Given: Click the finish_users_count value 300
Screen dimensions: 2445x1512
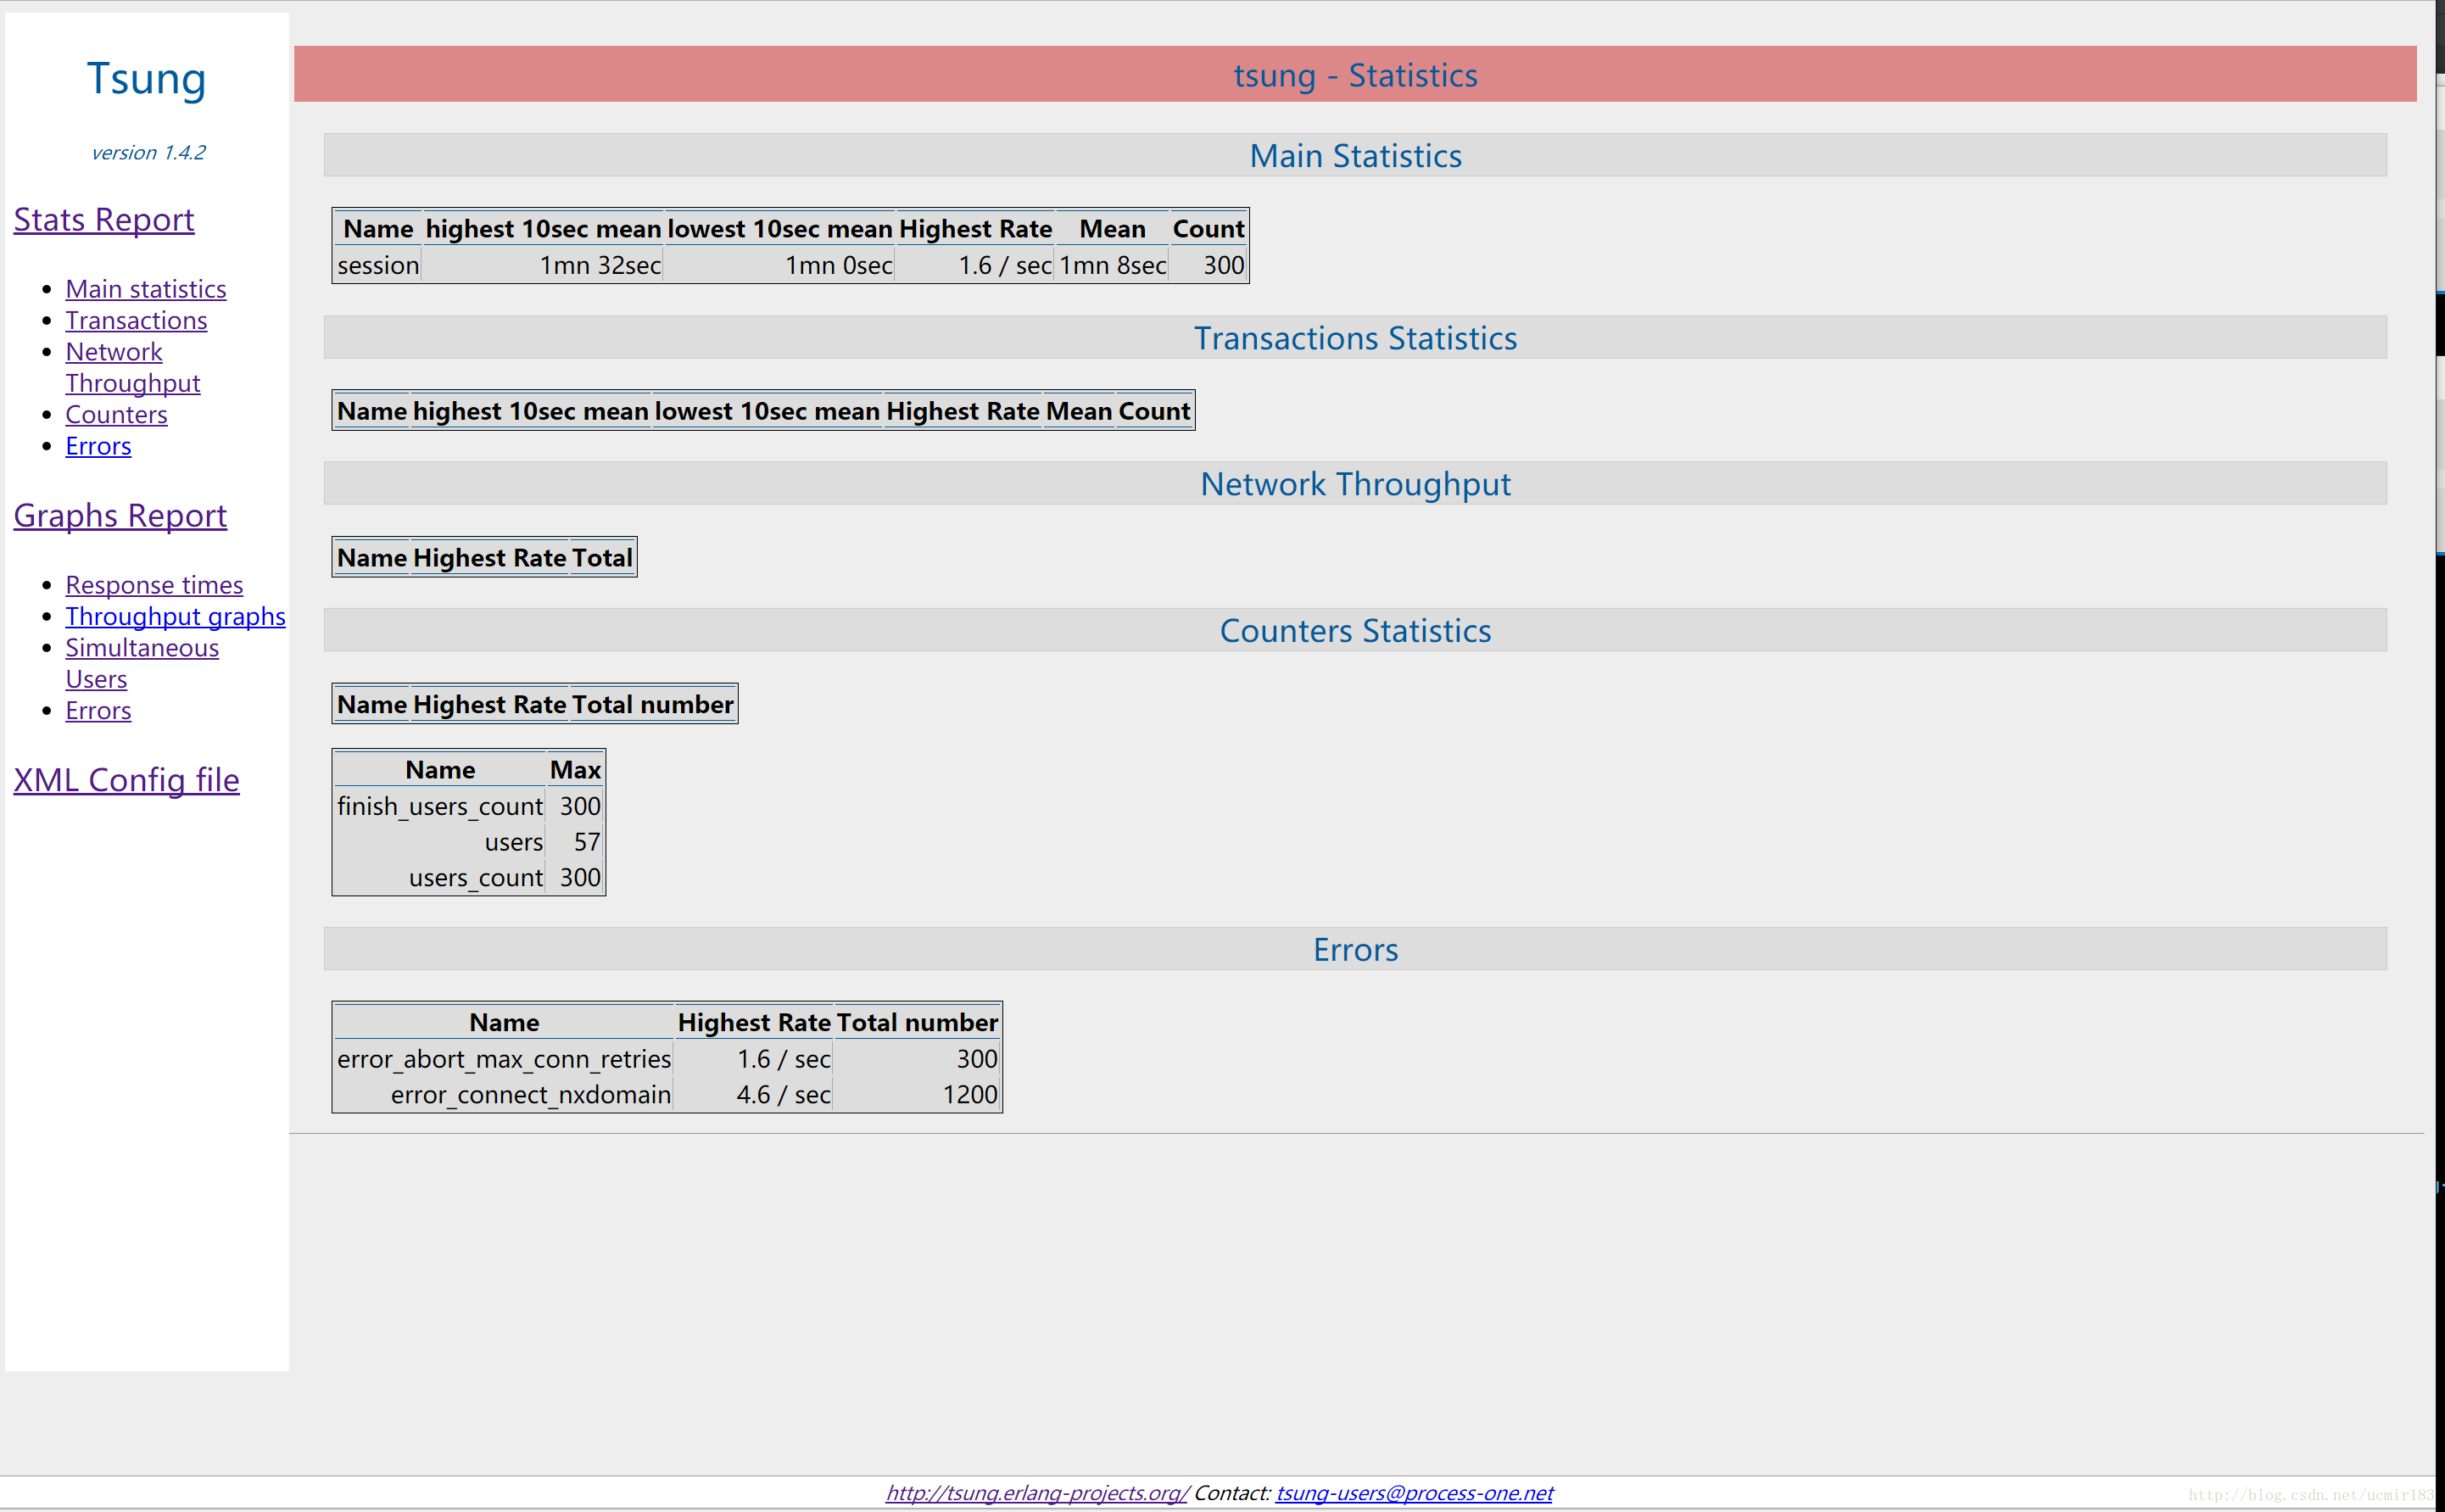Looking at the screenshot, I should tap(579, 805).
